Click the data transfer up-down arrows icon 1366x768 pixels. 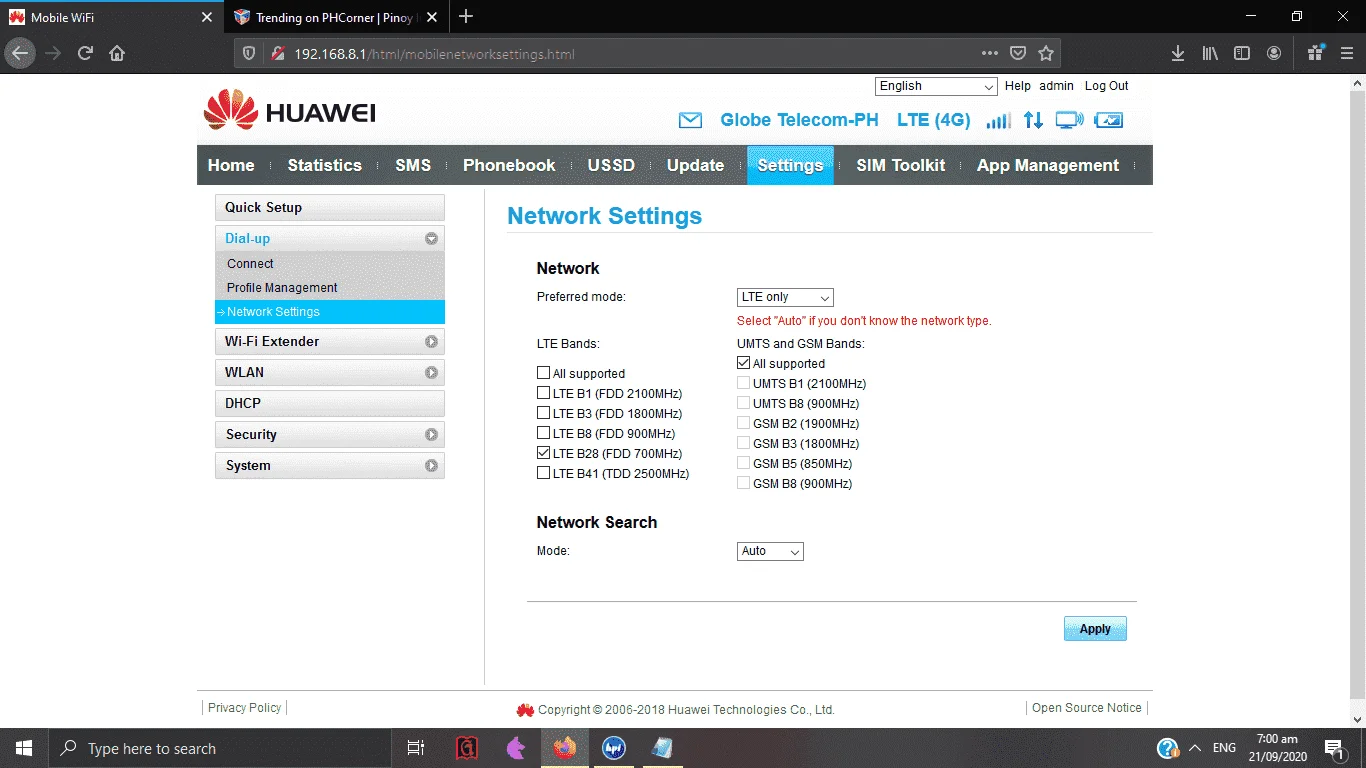click(1033, 120)
